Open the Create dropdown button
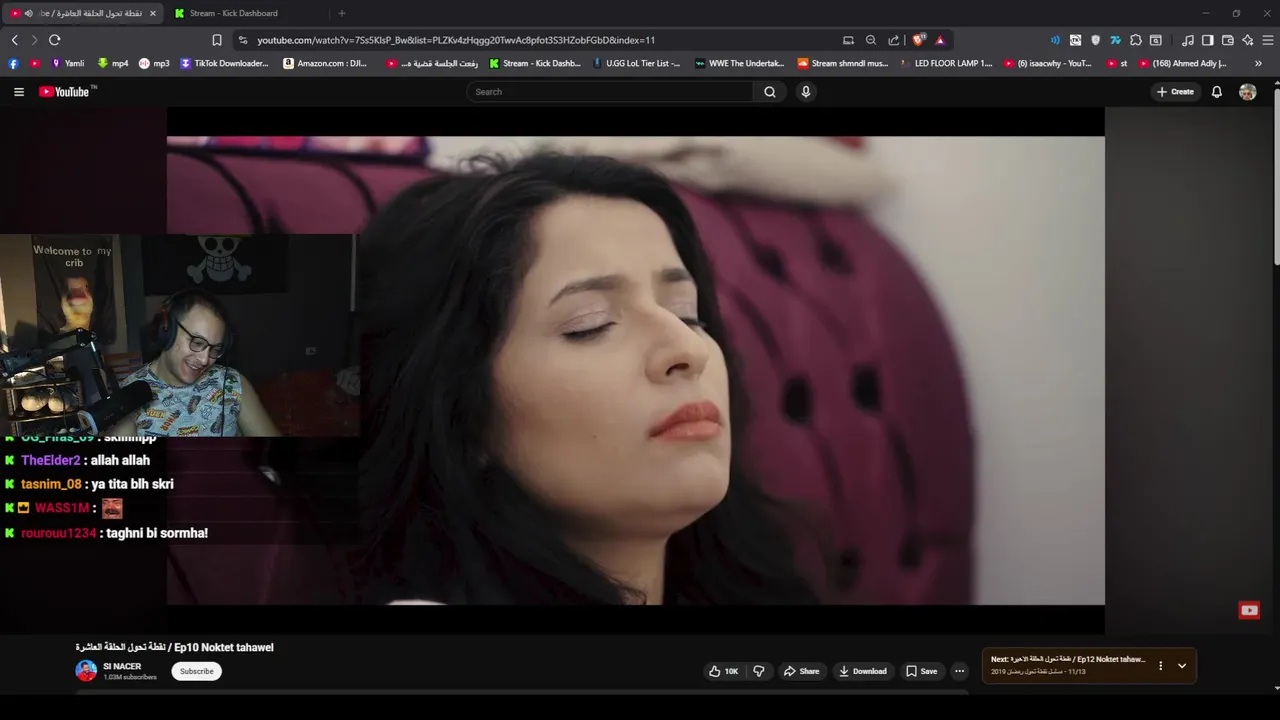The image size is (1280, 720). 1175,92
